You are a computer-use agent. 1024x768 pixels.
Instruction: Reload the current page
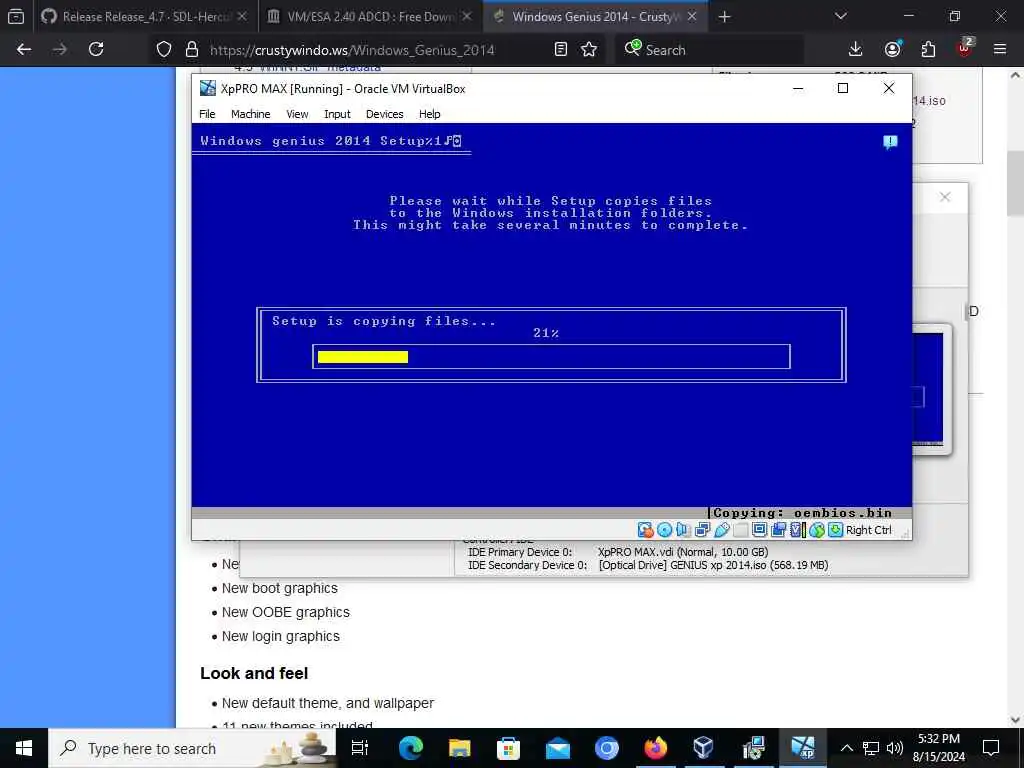click(96, 49)
